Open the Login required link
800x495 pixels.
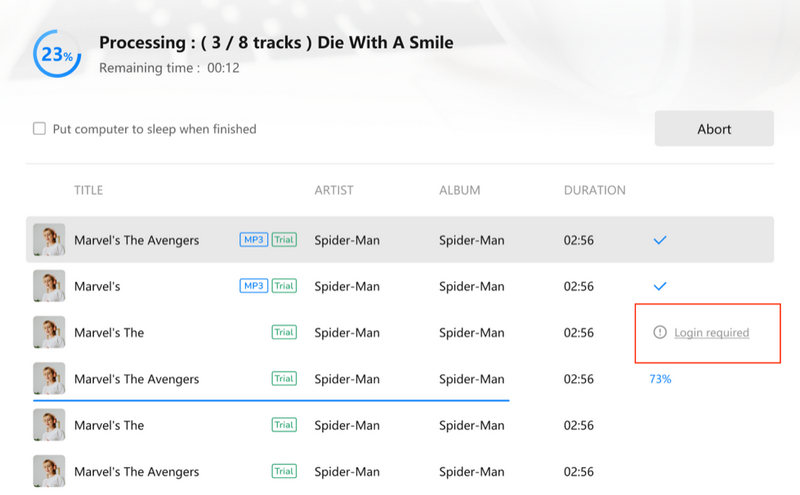[x=711, y=333]
